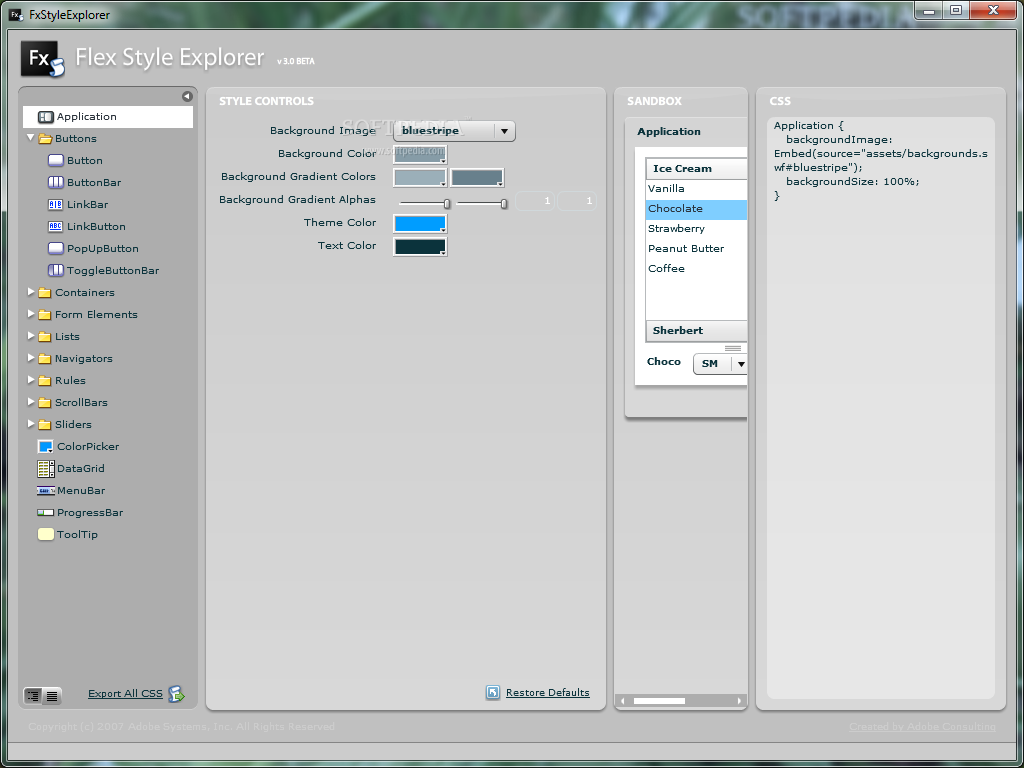Click the sandbox horizontal scrollbar thumb
1024x768 pixels.
click(660, 701)
